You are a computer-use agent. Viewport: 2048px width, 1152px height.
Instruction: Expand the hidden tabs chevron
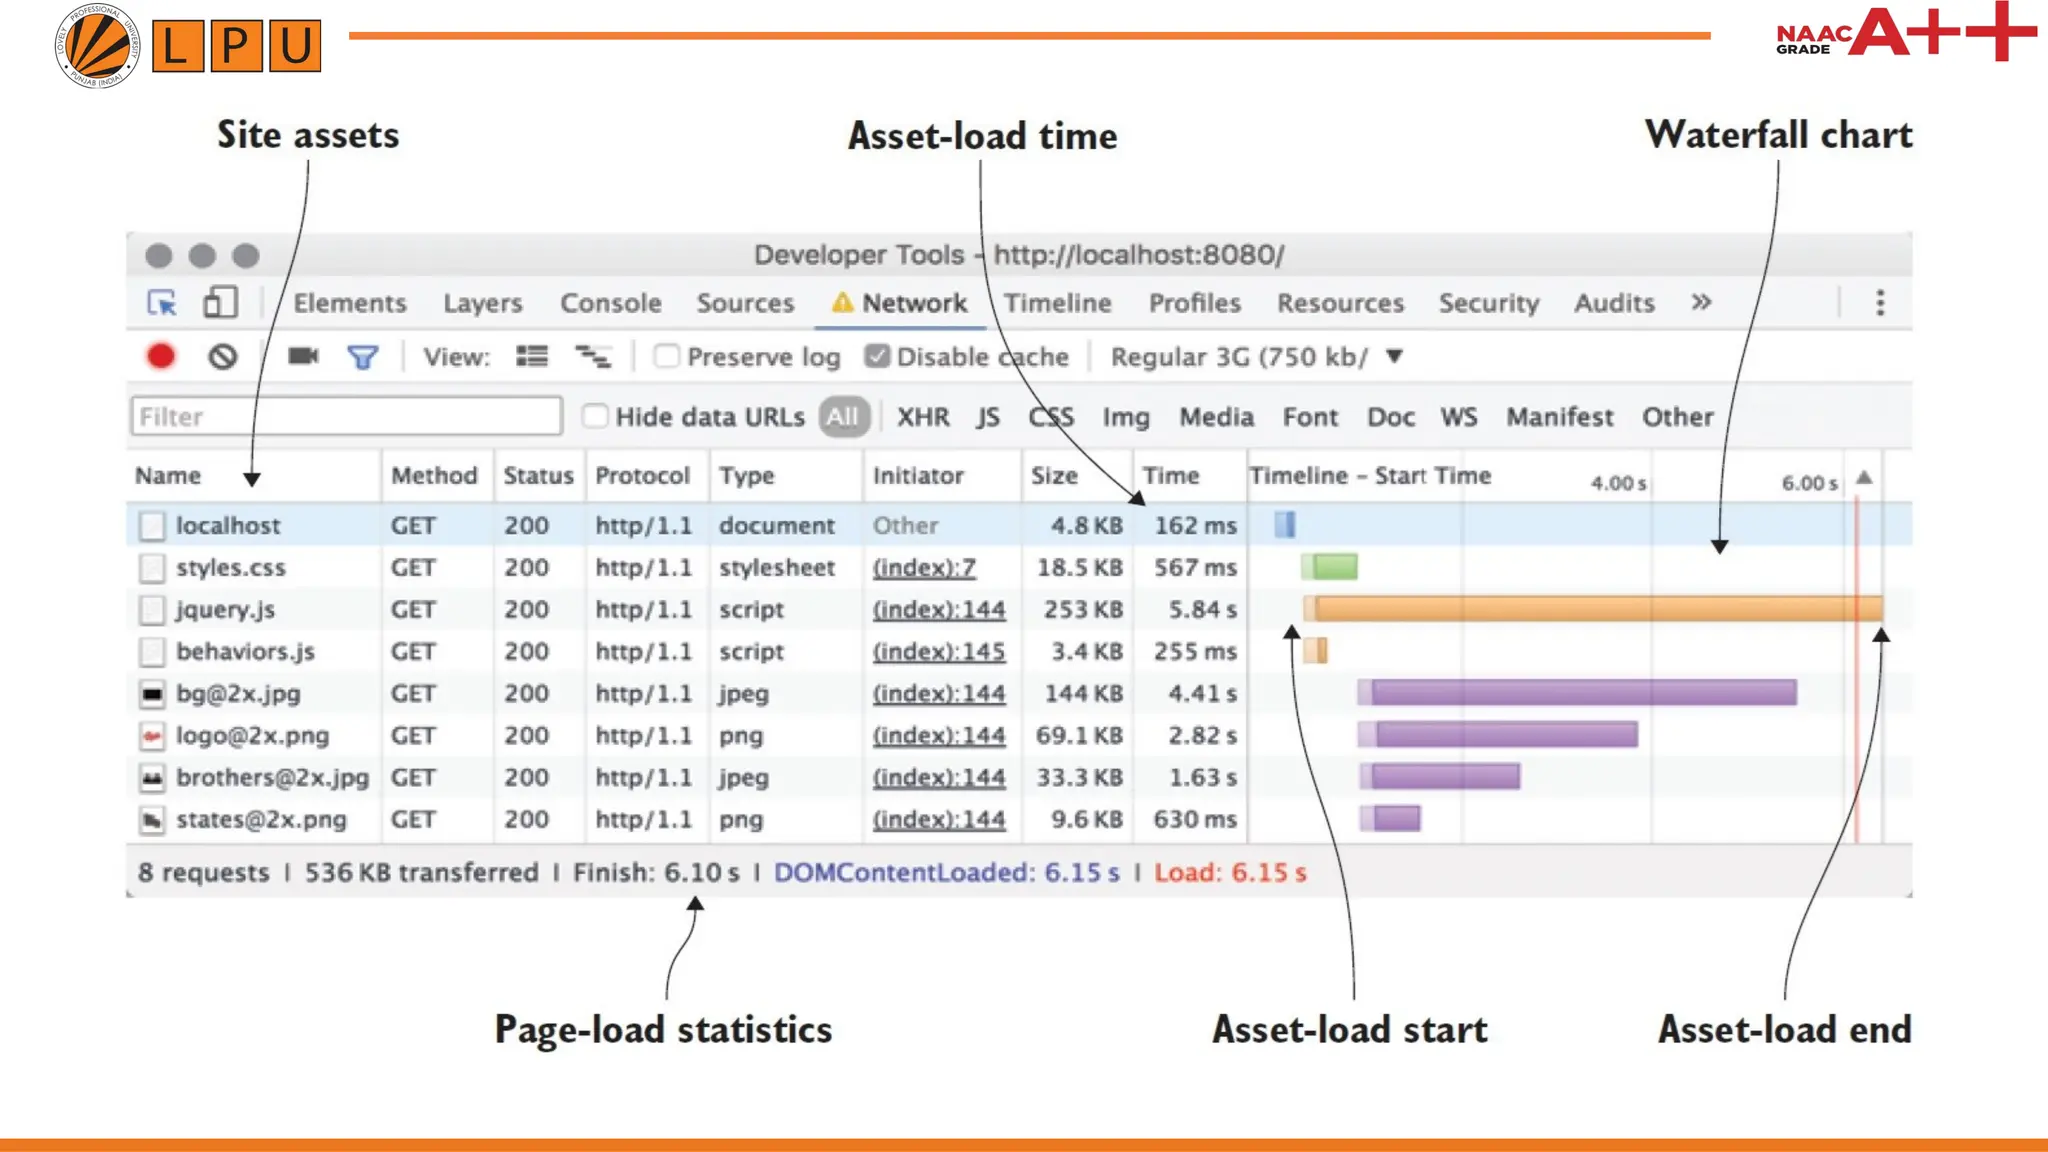coord(1701,302)
